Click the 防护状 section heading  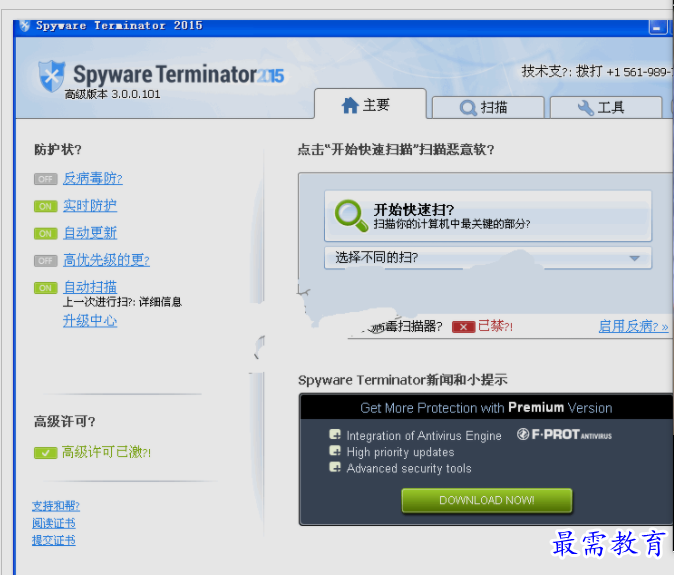[58, 150]
